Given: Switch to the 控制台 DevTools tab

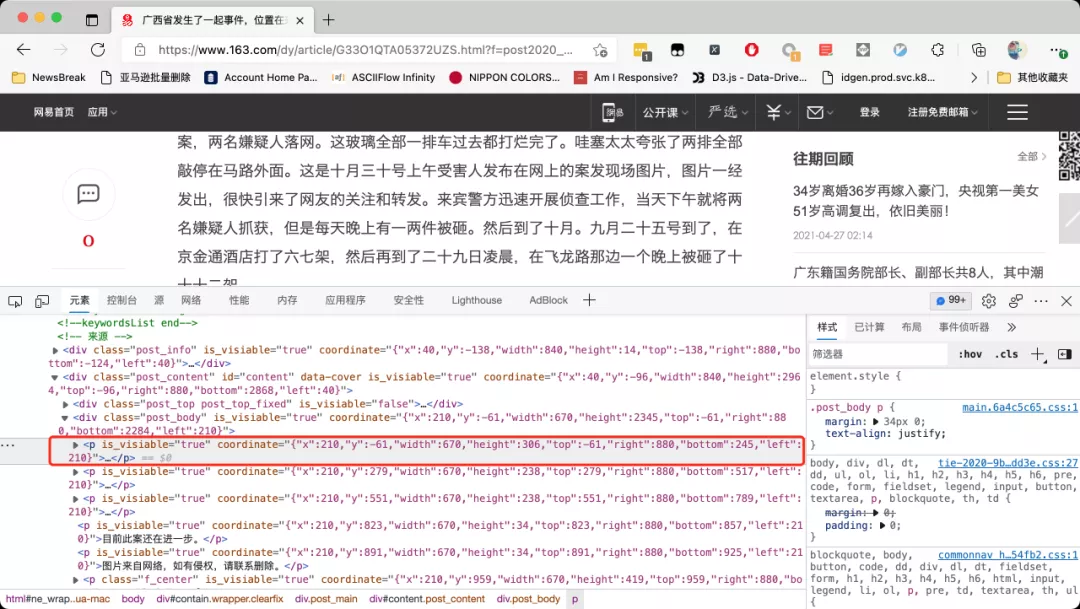Looking at the screenshot, I should pos(122,300).
